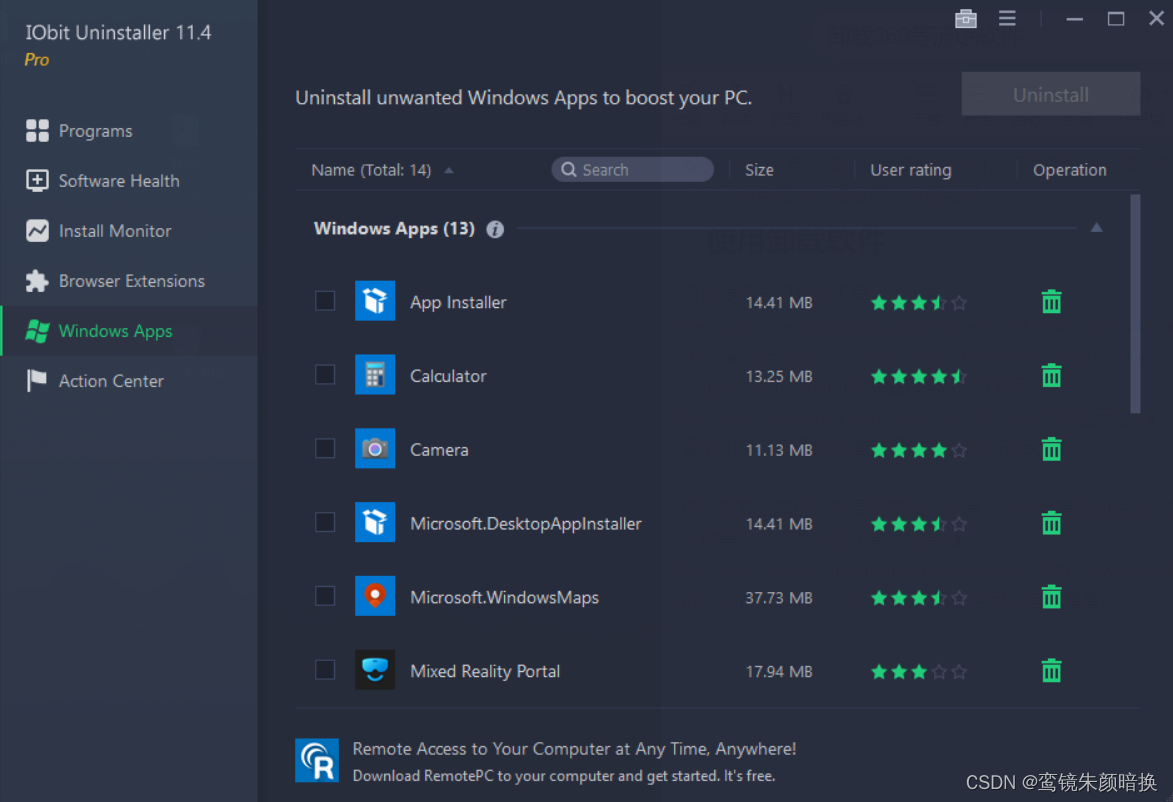Screen dimensions: 1173x802
Task: Click trash icon for Microsoft.DesktopAppInstaller
Action: coord(1051,523)
